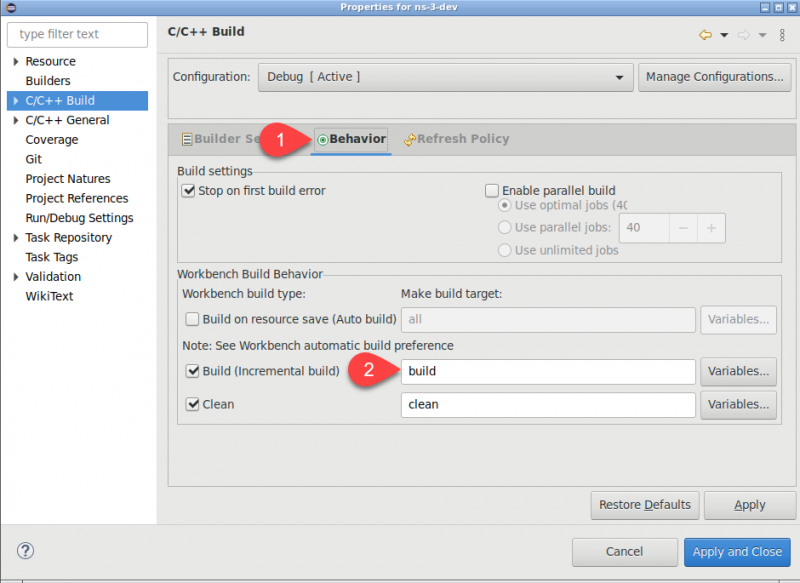Expand the C/C++ General tree node
The image size is (800, 583).
coord(16,120)
